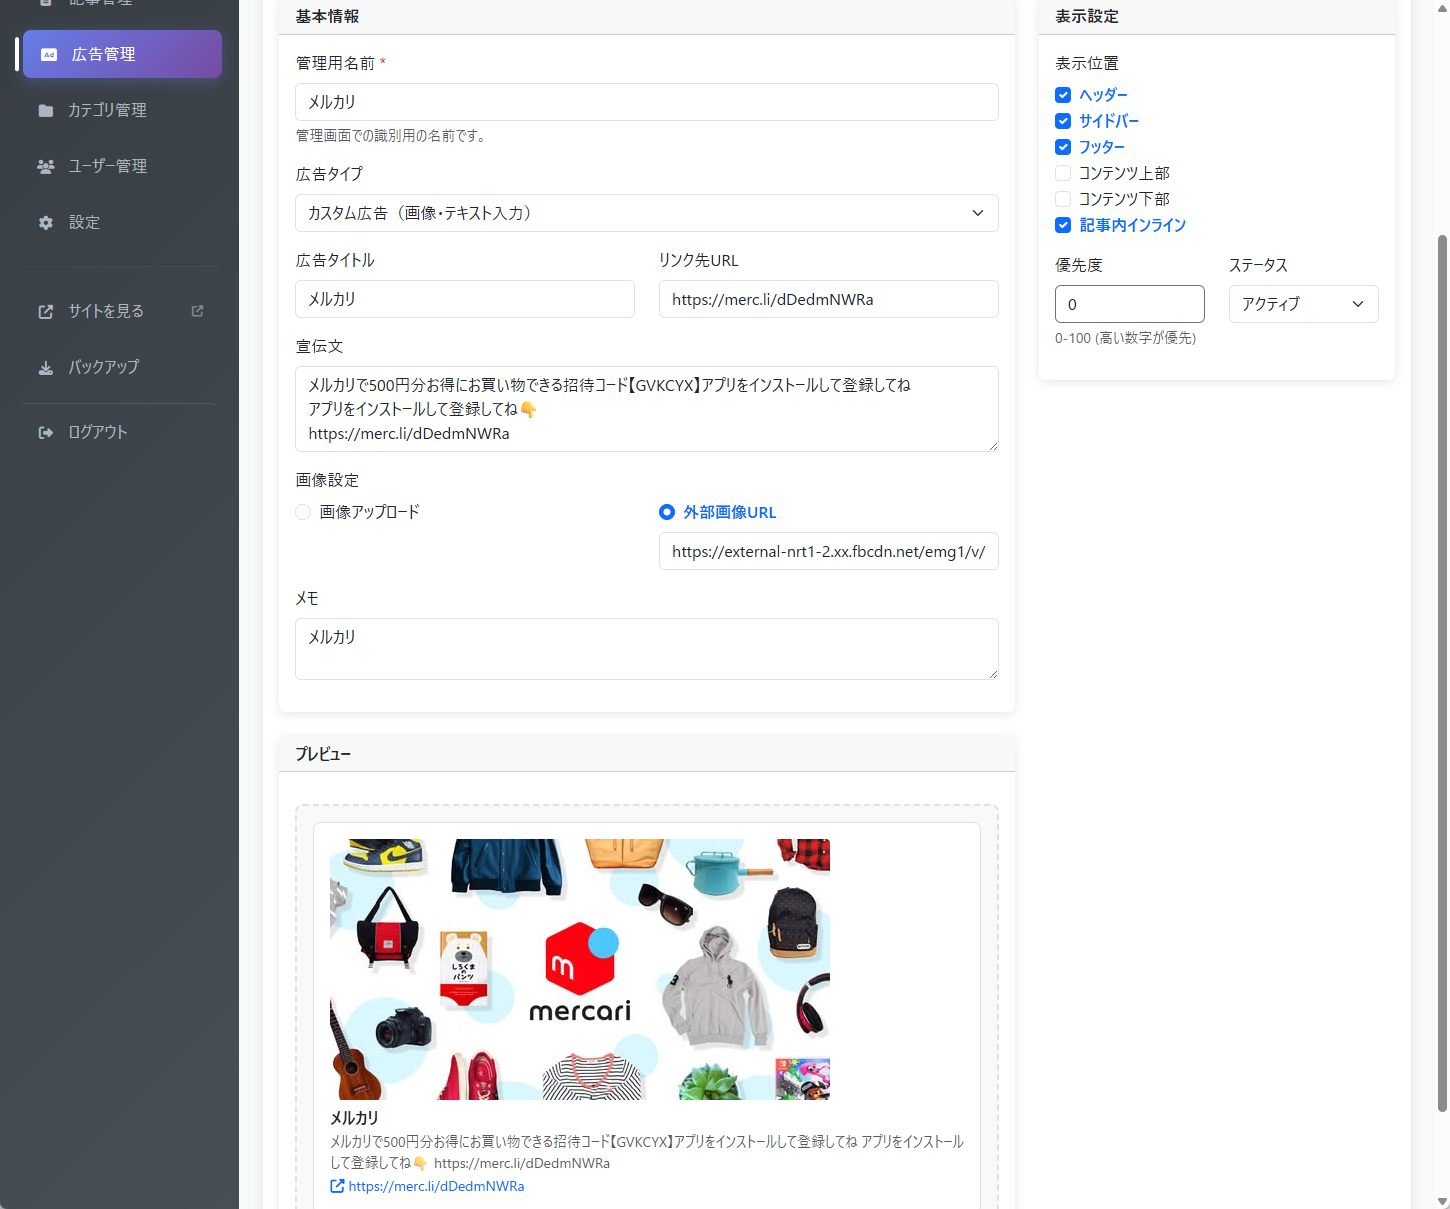Image resolution: width=1450 pixels, height=1209 pixels.
Task: Enable the コンテンツ上部 checkbox
Action: pos(1063,173)
